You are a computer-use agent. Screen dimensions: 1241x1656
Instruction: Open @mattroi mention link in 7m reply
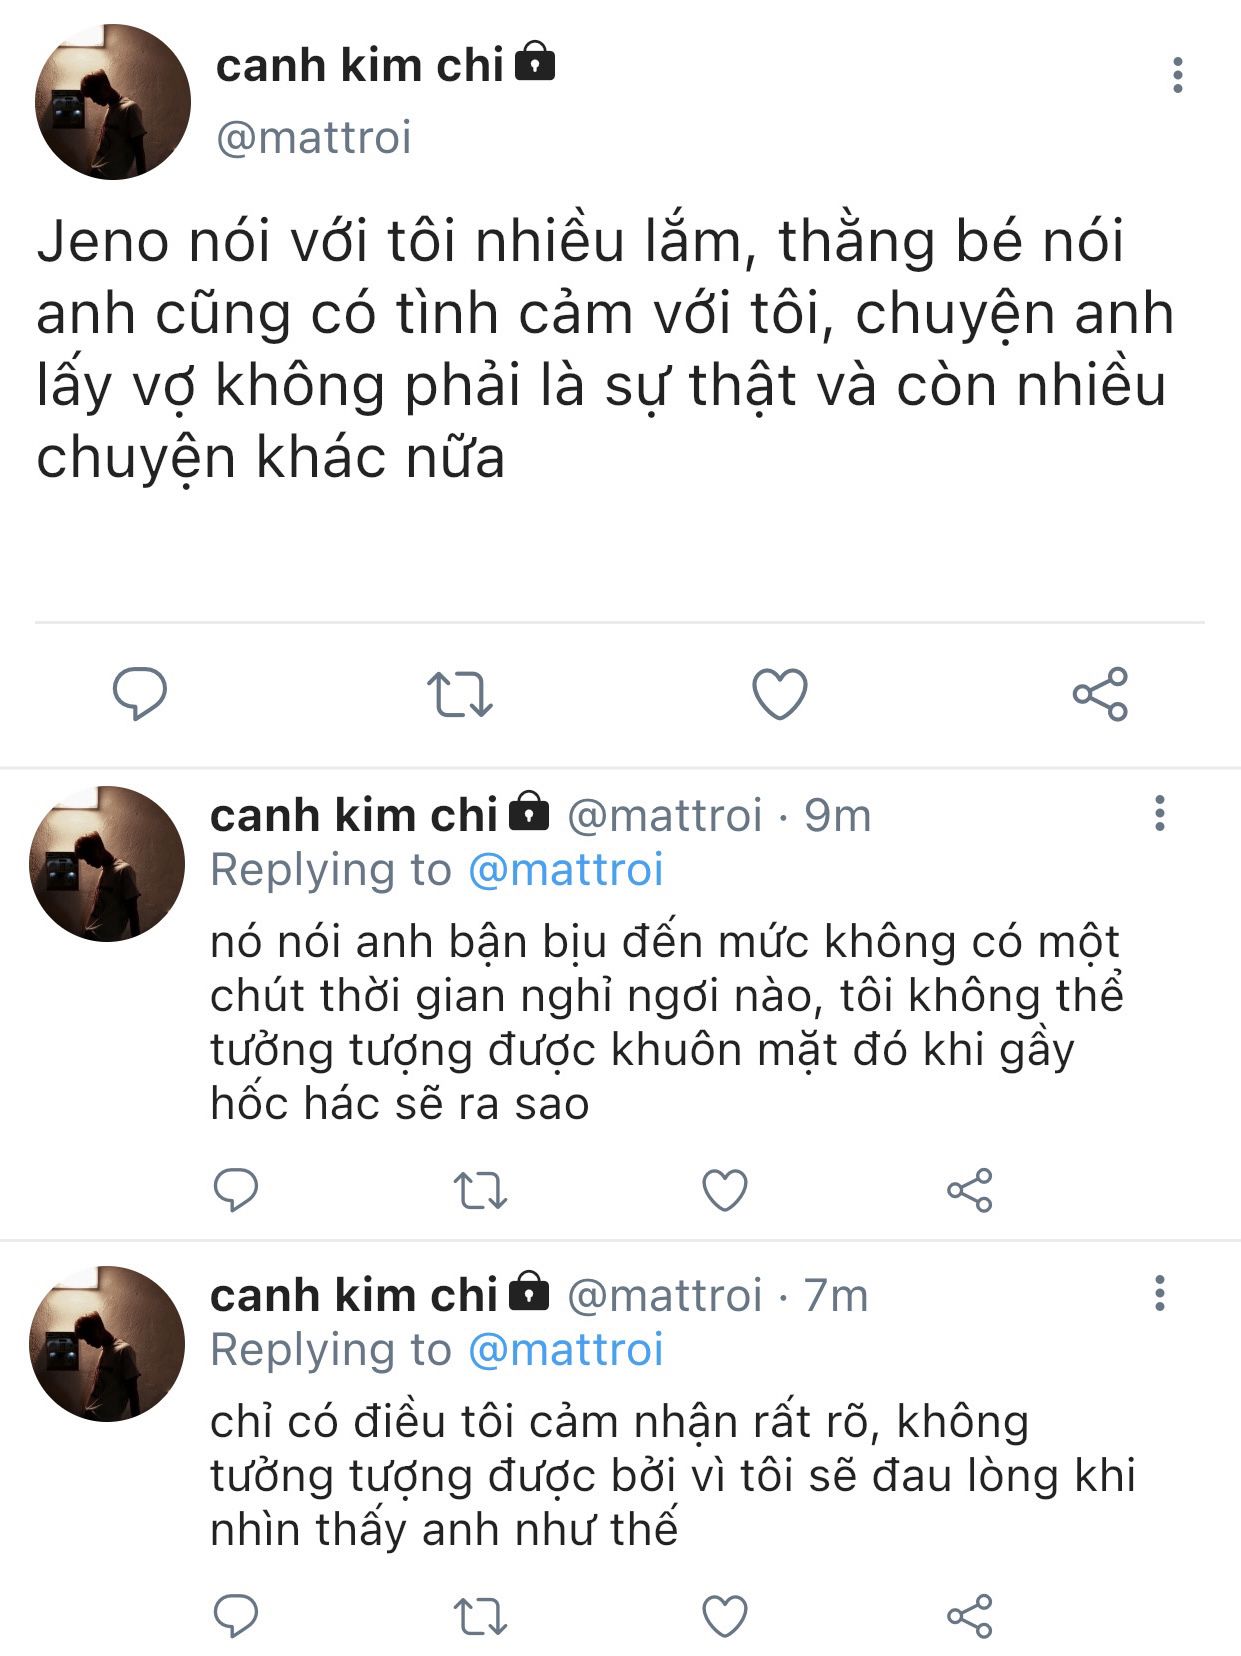point(566,1350)
